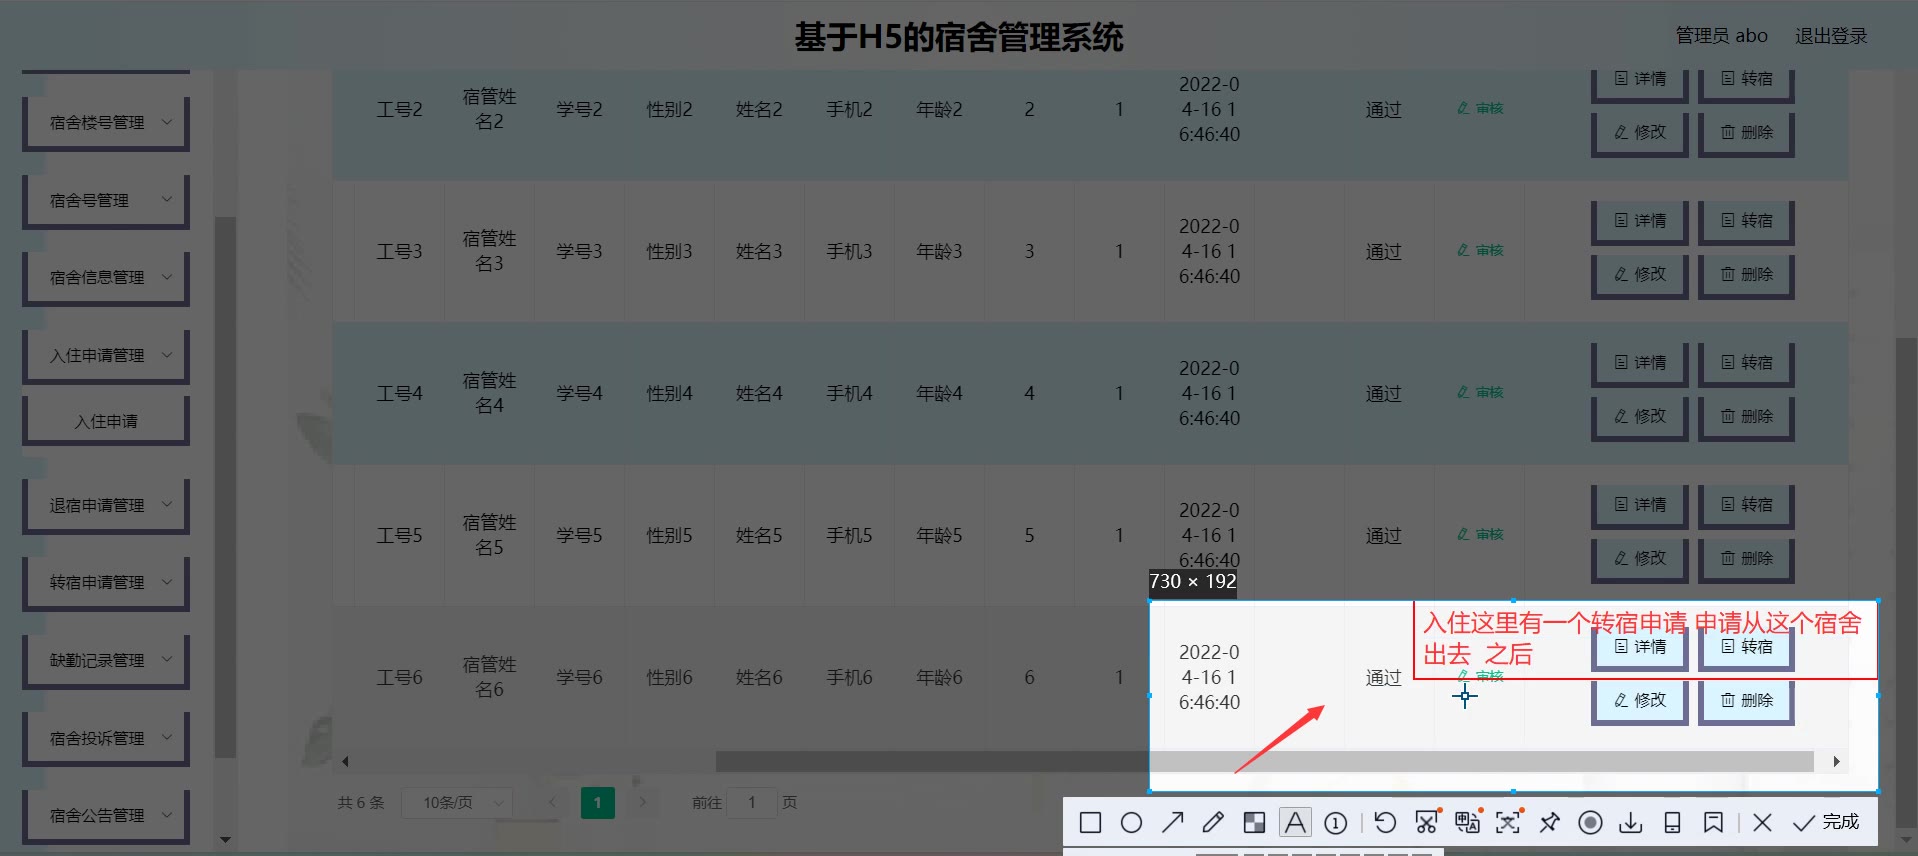Click 删除 button in 工号2 row

point(1746,133)
